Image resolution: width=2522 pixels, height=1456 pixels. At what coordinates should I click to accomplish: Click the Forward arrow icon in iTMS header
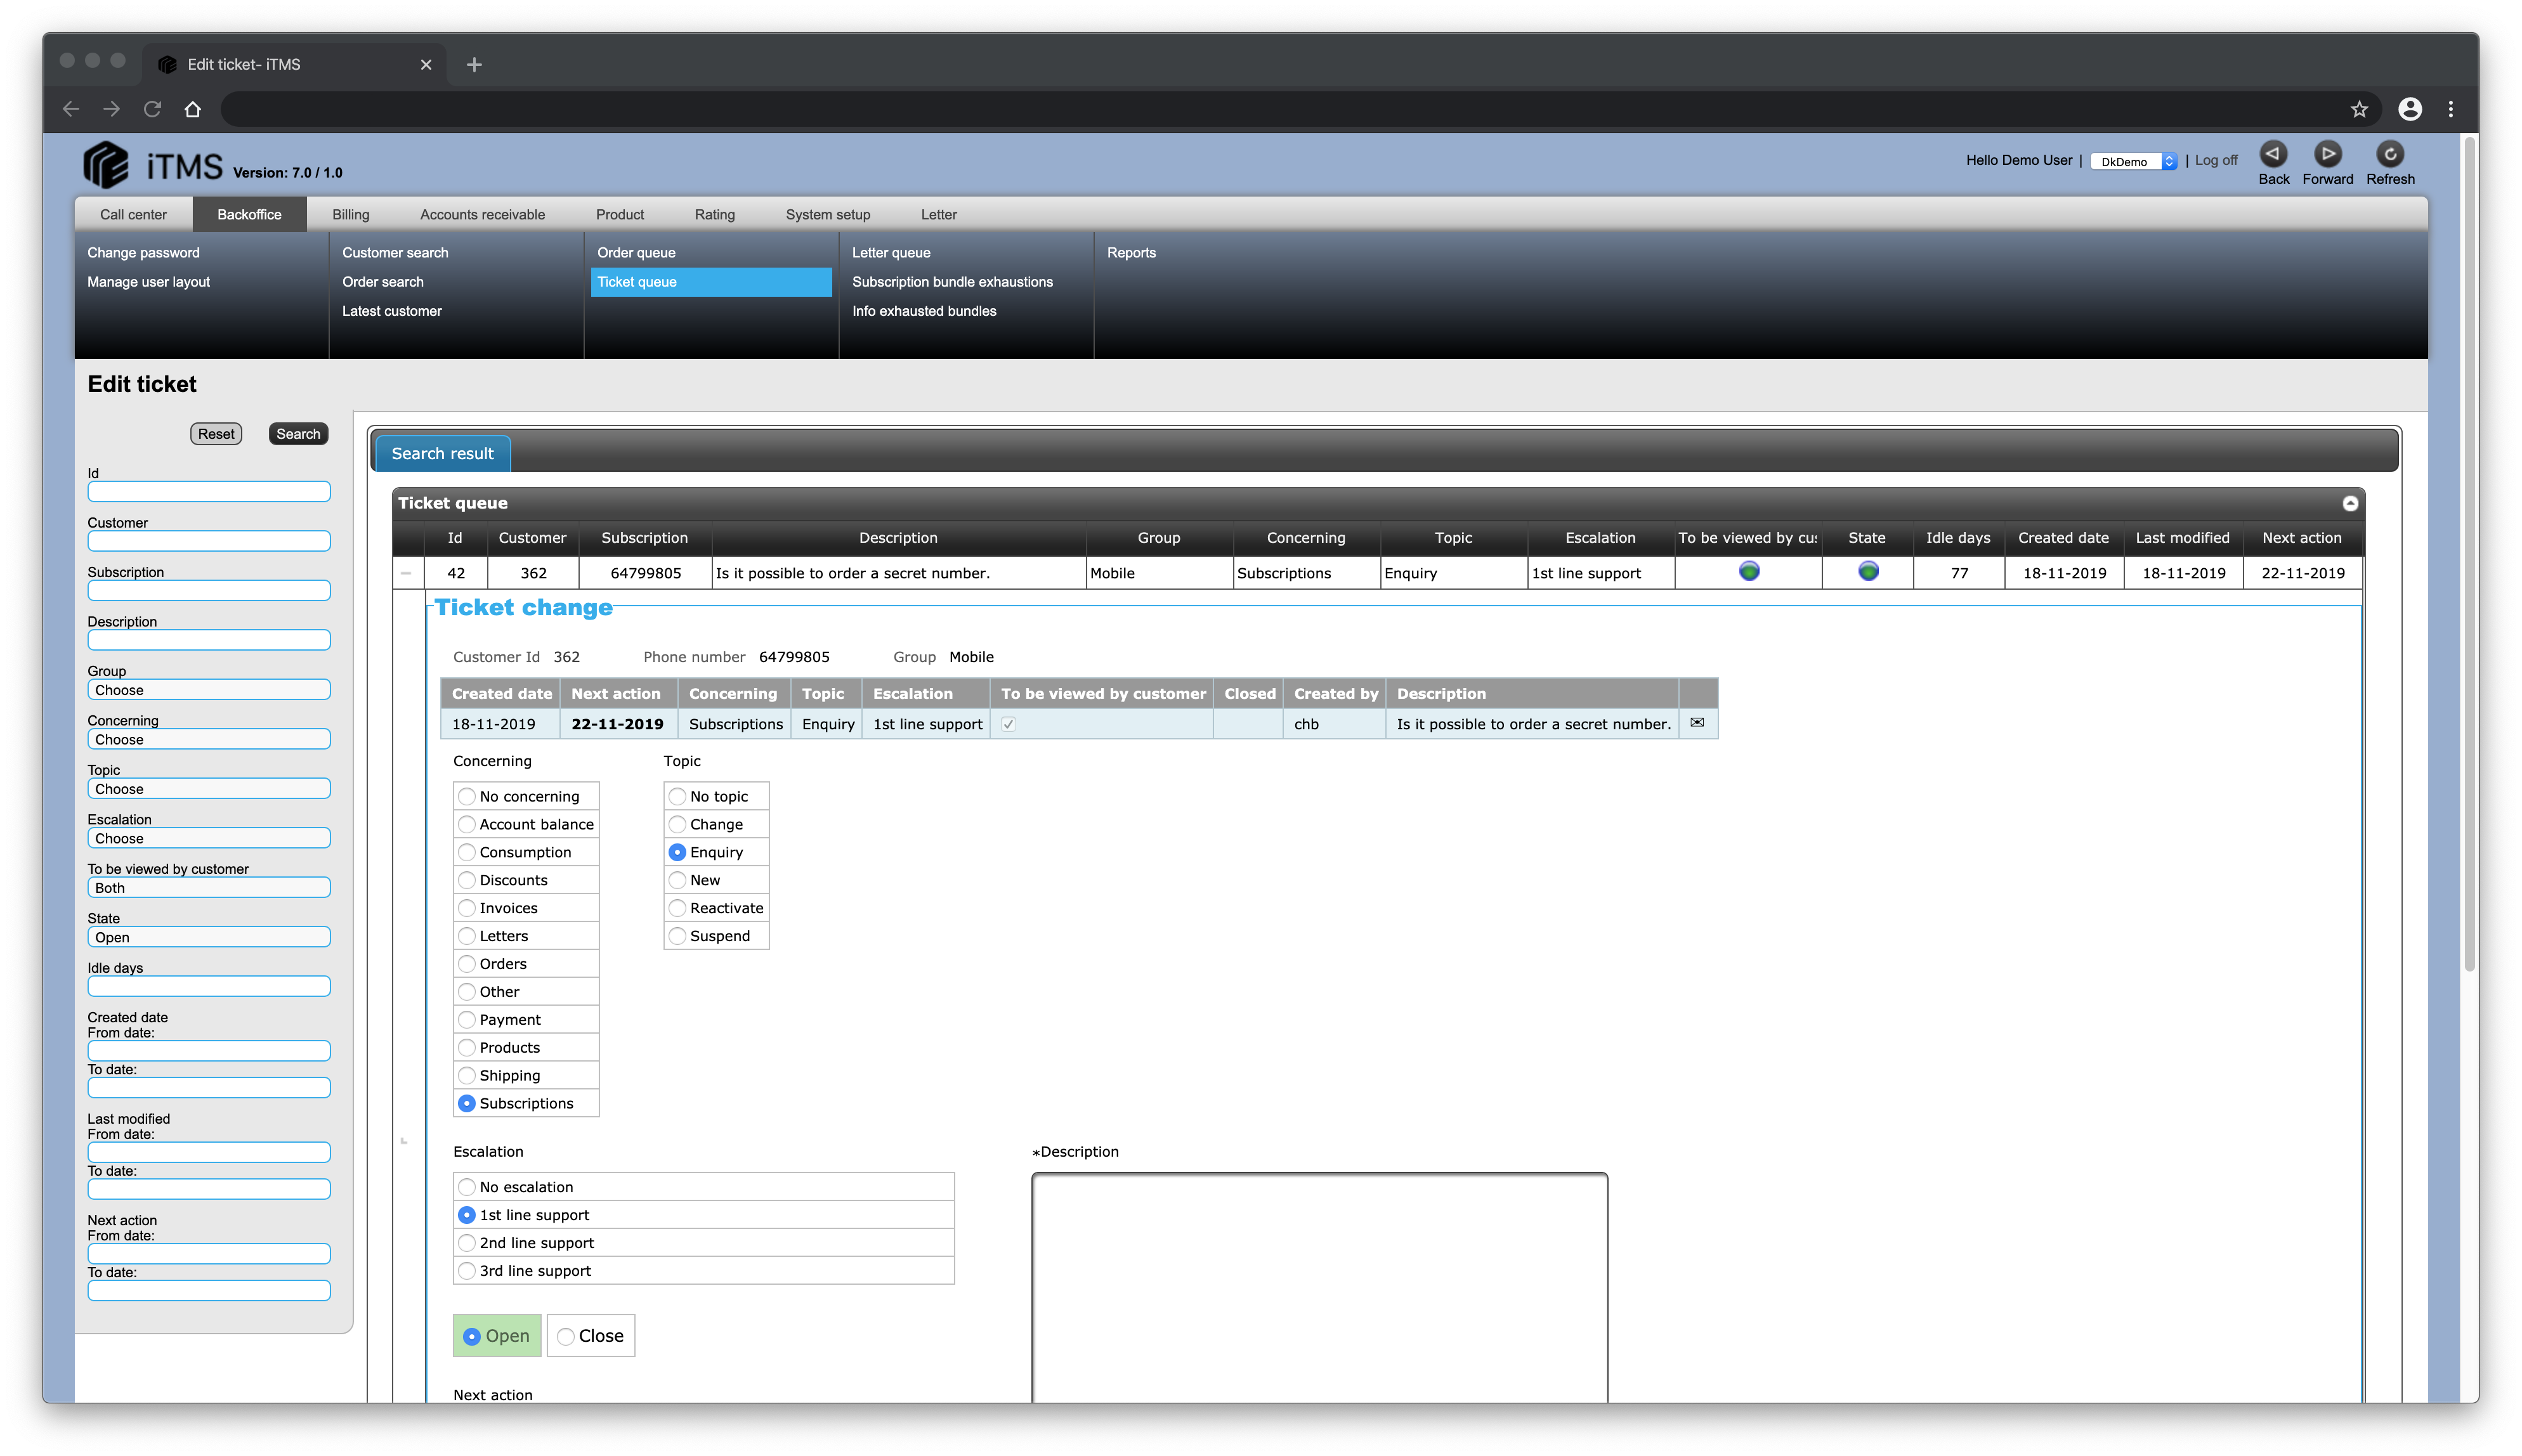coord(2328,154)
